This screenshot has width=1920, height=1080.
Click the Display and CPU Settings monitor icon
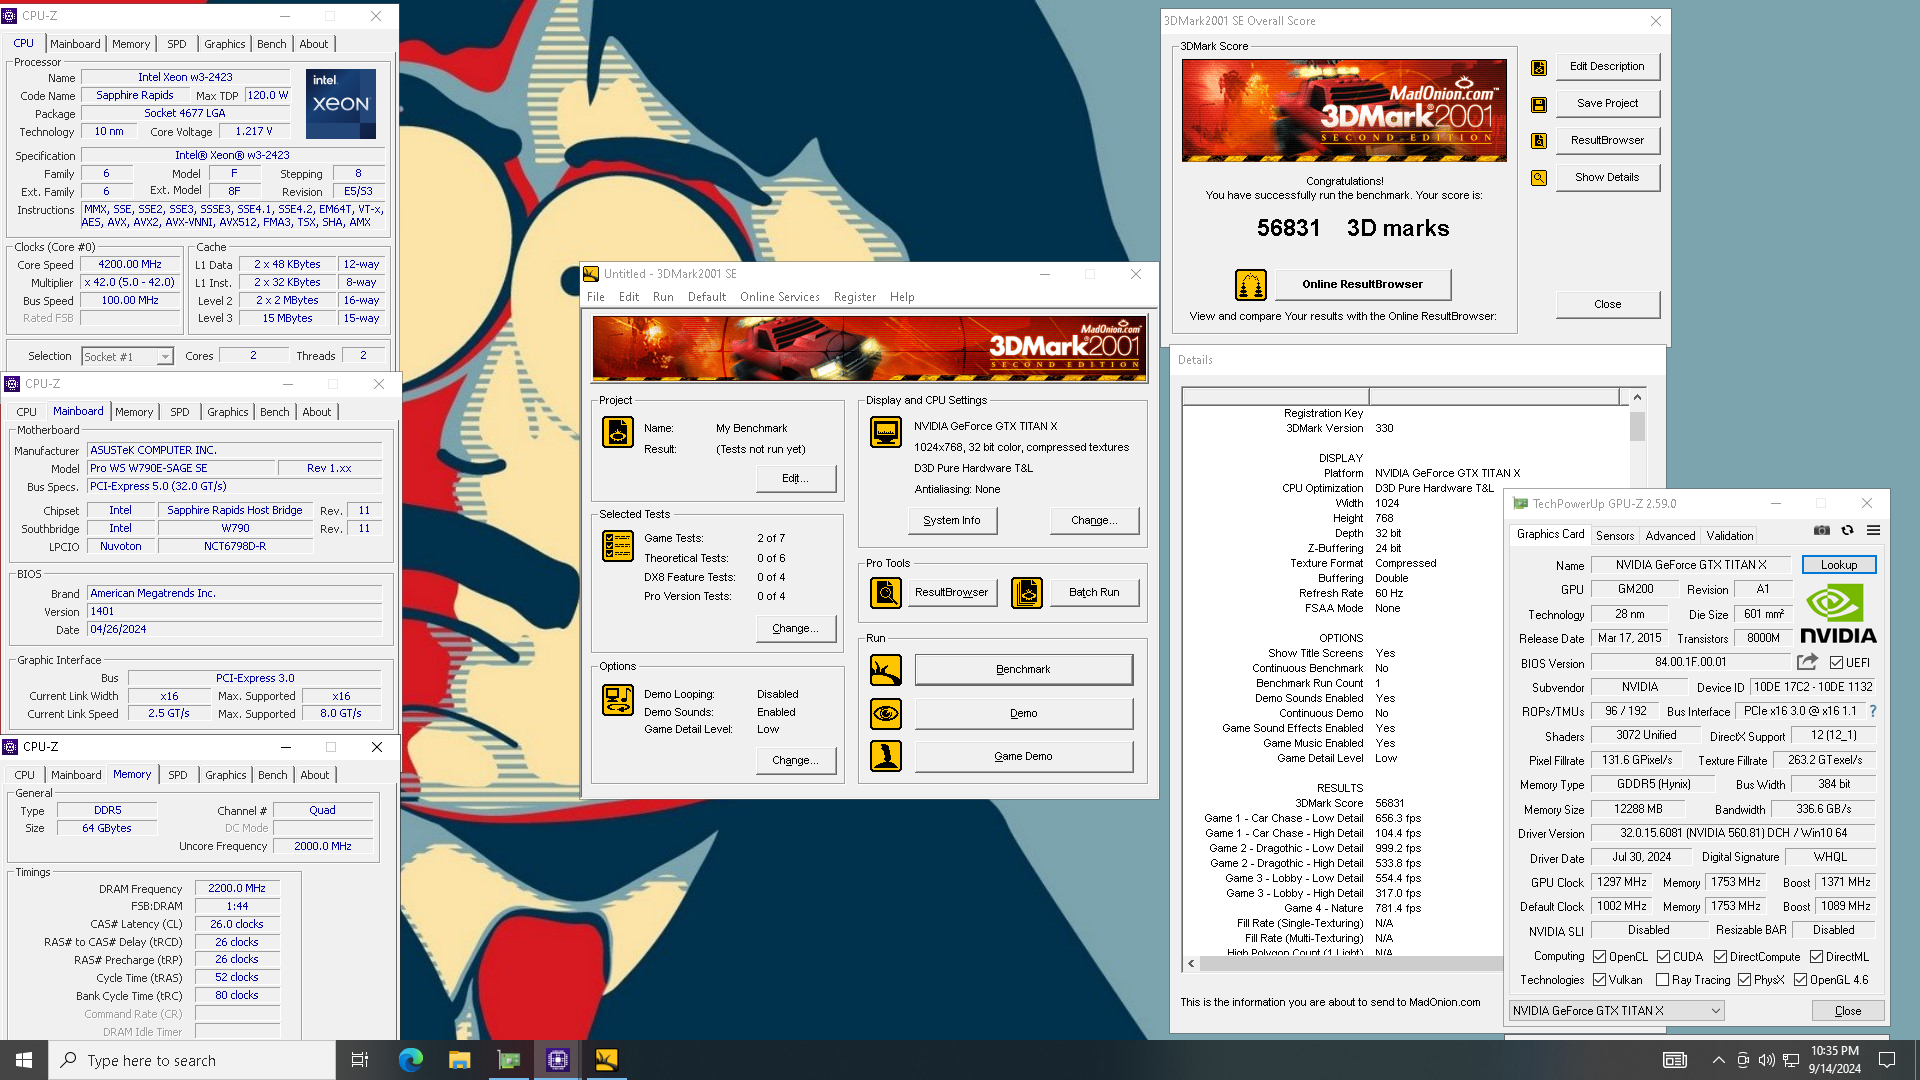[x=886, y=432]
